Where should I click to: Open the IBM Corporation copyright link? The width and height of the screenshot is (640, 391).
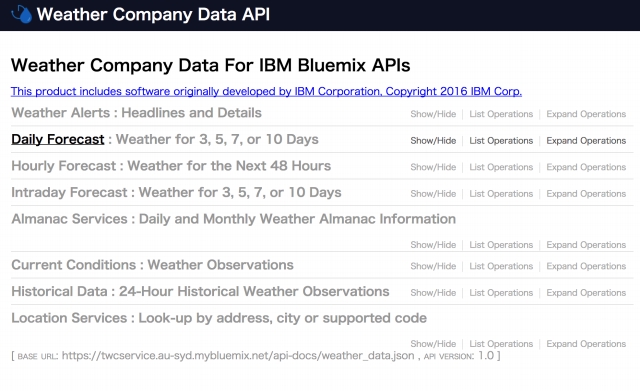tap(266, 91)
